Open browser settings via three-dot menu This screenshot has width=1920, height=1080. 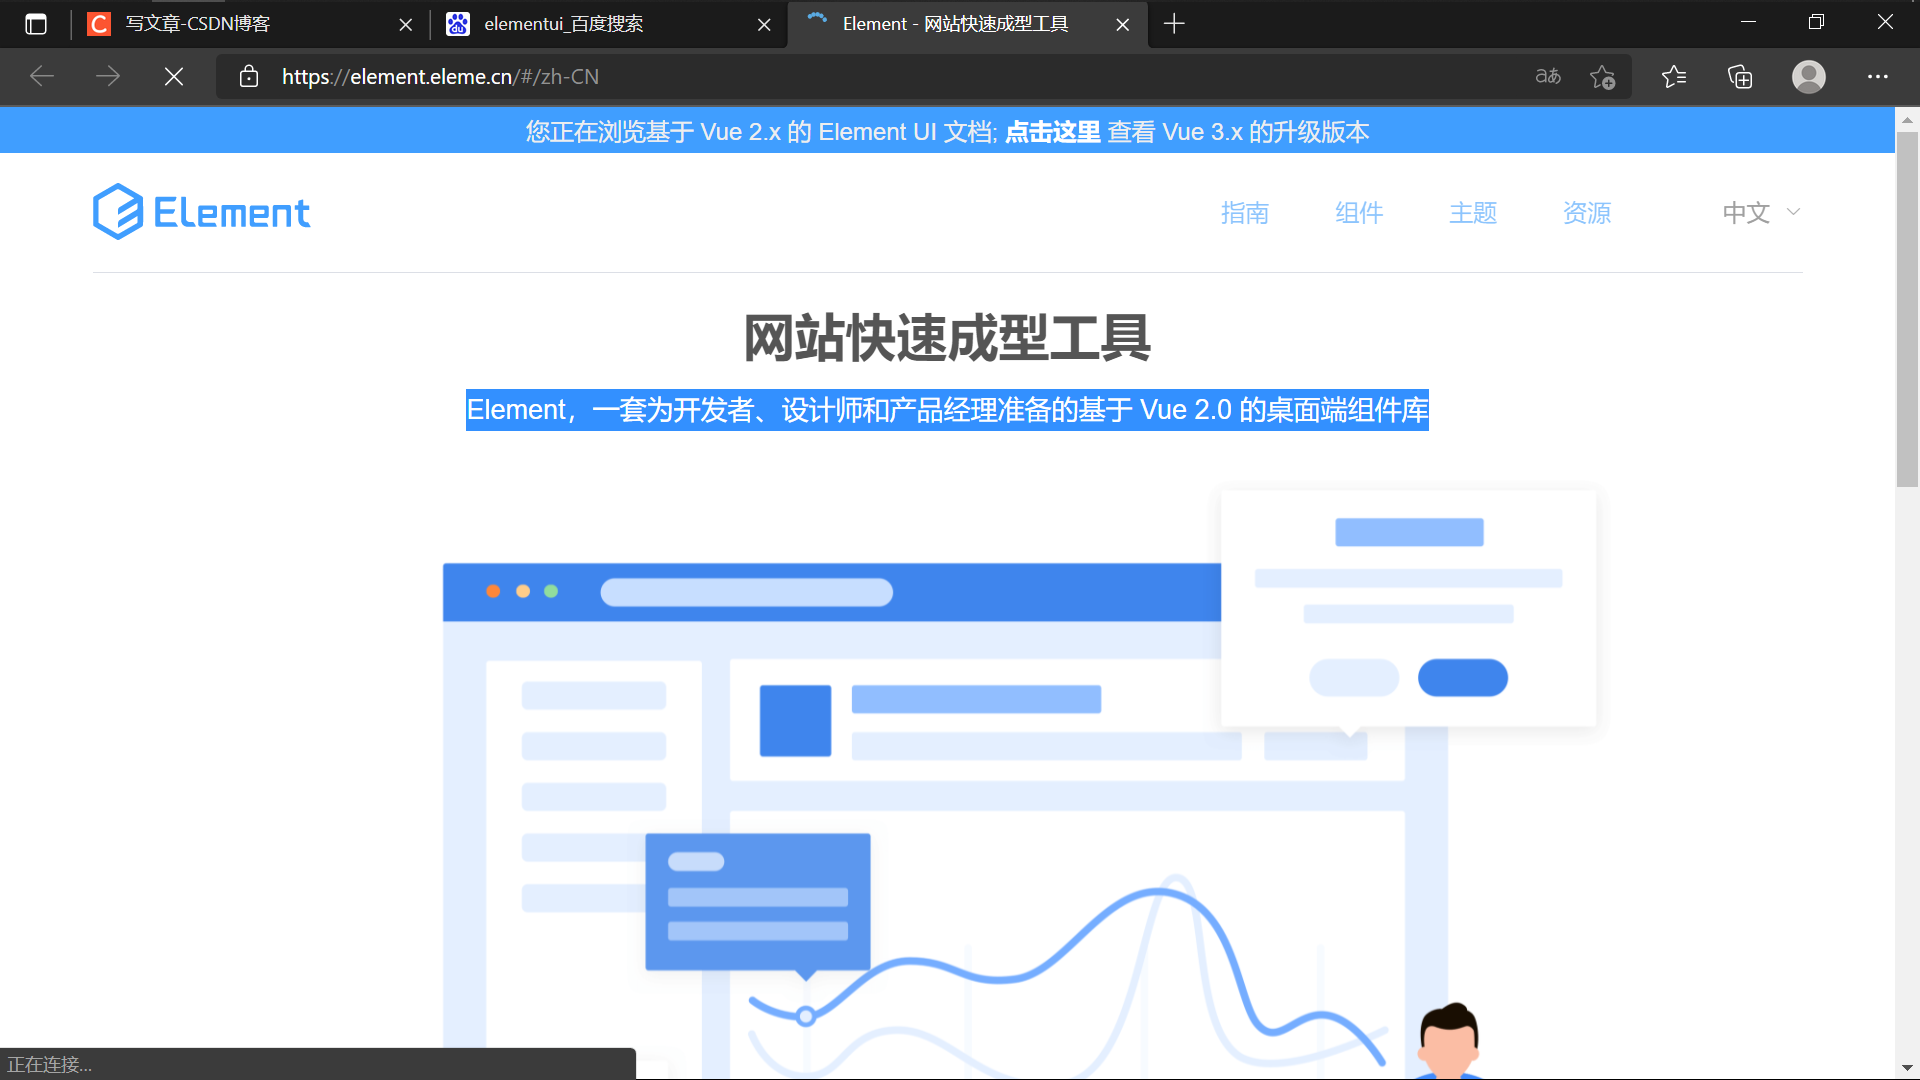[x=1879, y=76]
